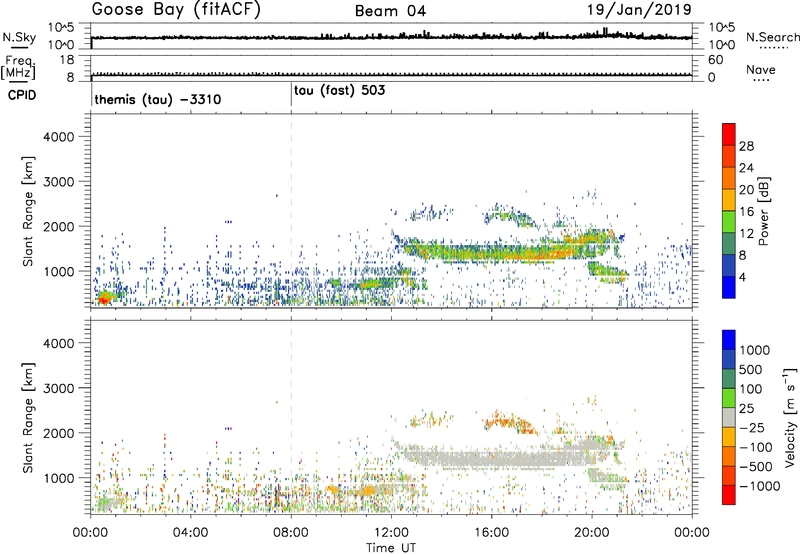This screenshot has width=800, height=554.
Task: Click the "4" label on the power colorbar
Action: tap(743, 277)
